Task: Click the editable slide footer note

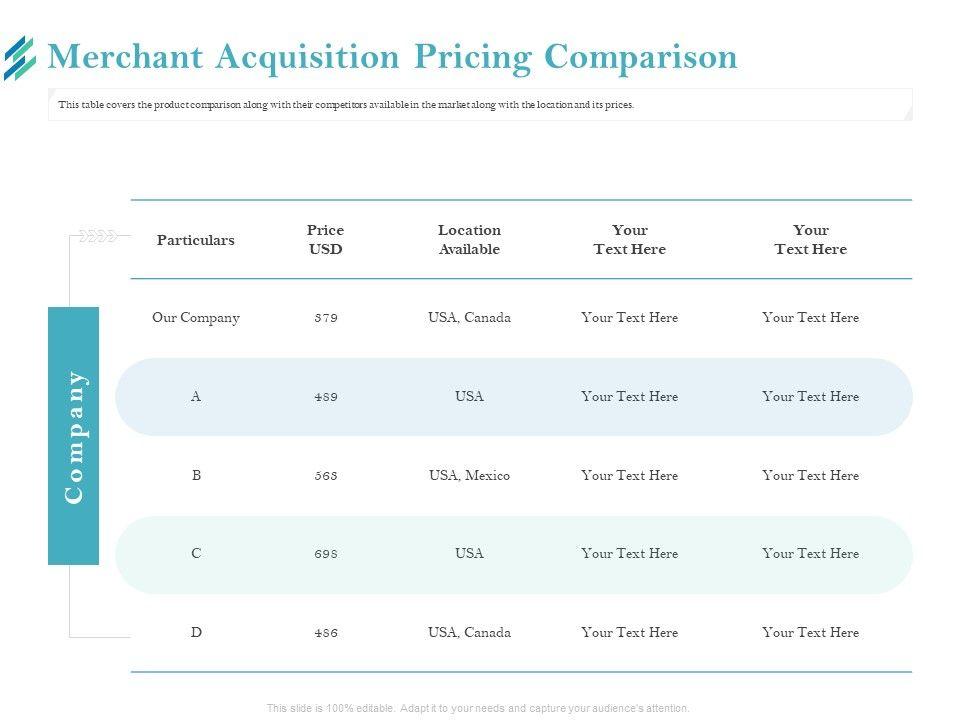Action: tap(478, 708)
